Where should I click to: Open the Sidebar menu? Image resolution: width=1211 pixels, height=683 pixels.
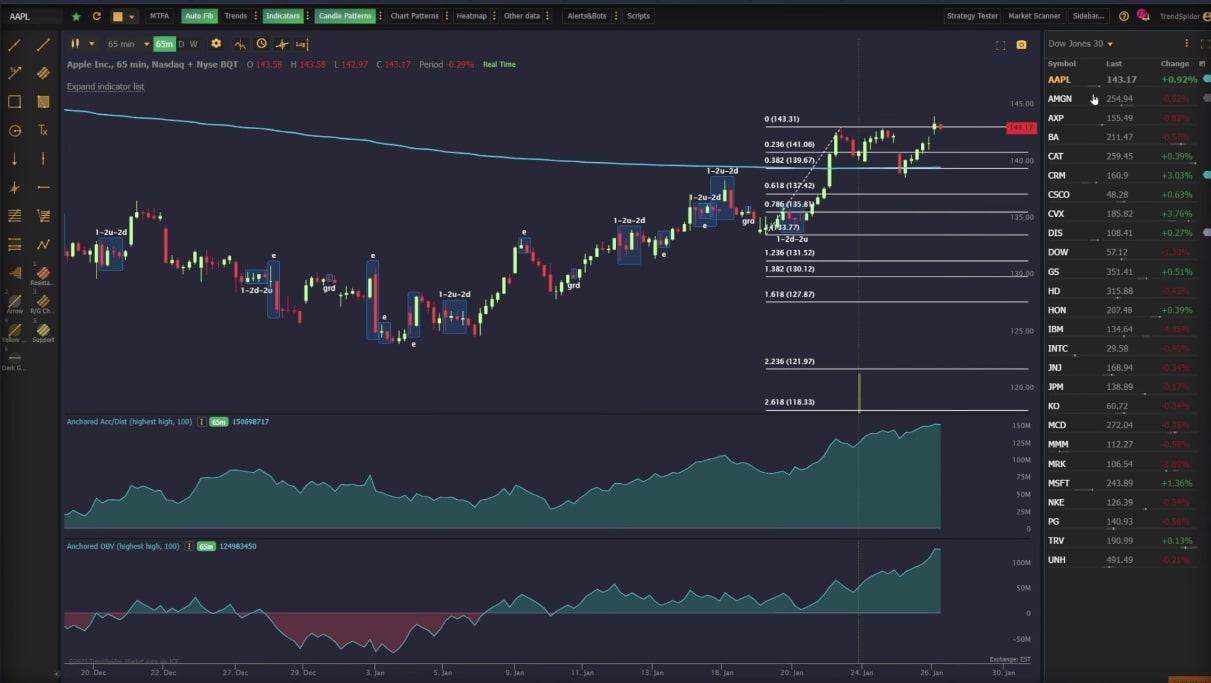(x=1088, y=16)
